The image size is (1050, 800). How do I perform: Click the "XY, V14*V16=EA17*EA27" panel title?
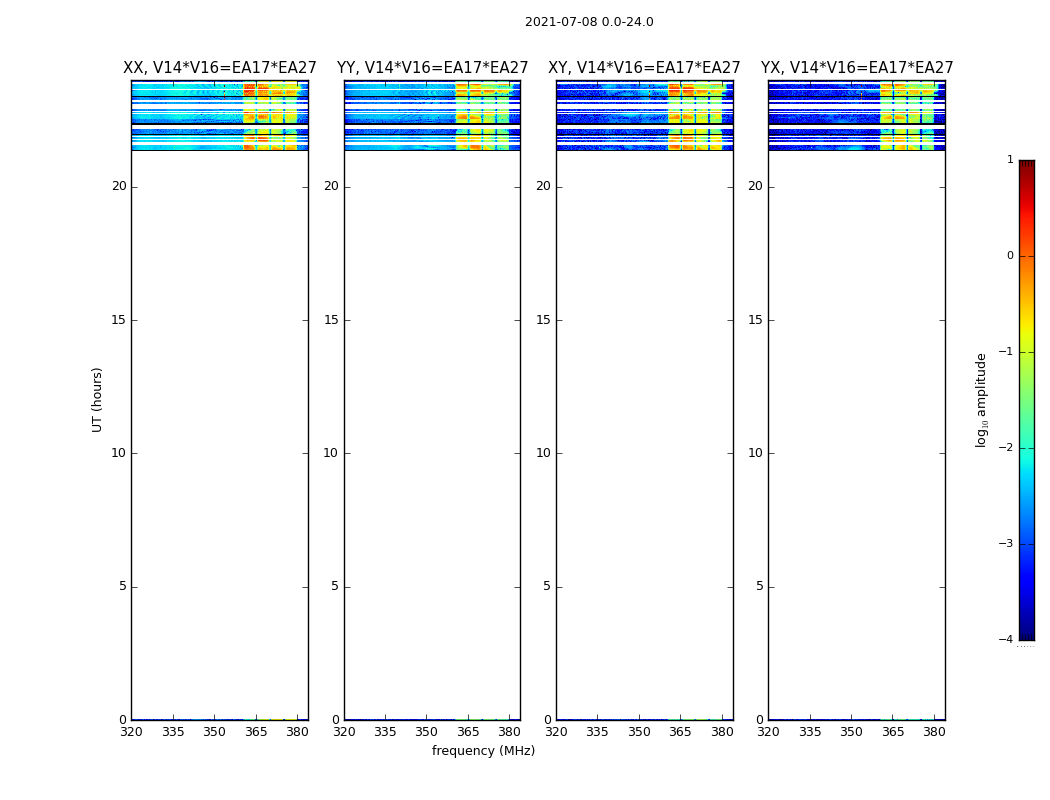point(644,68)
